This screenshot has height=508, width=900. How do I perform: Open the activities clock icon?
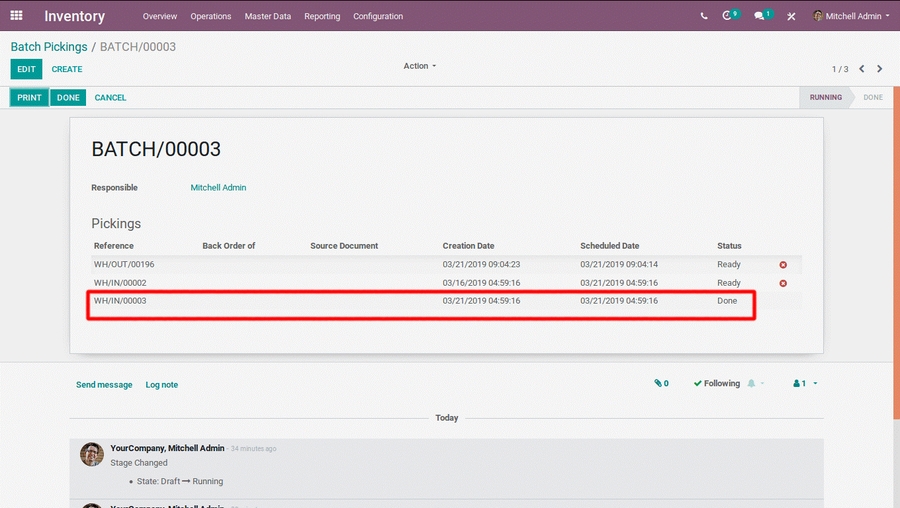tap(728, 16)
